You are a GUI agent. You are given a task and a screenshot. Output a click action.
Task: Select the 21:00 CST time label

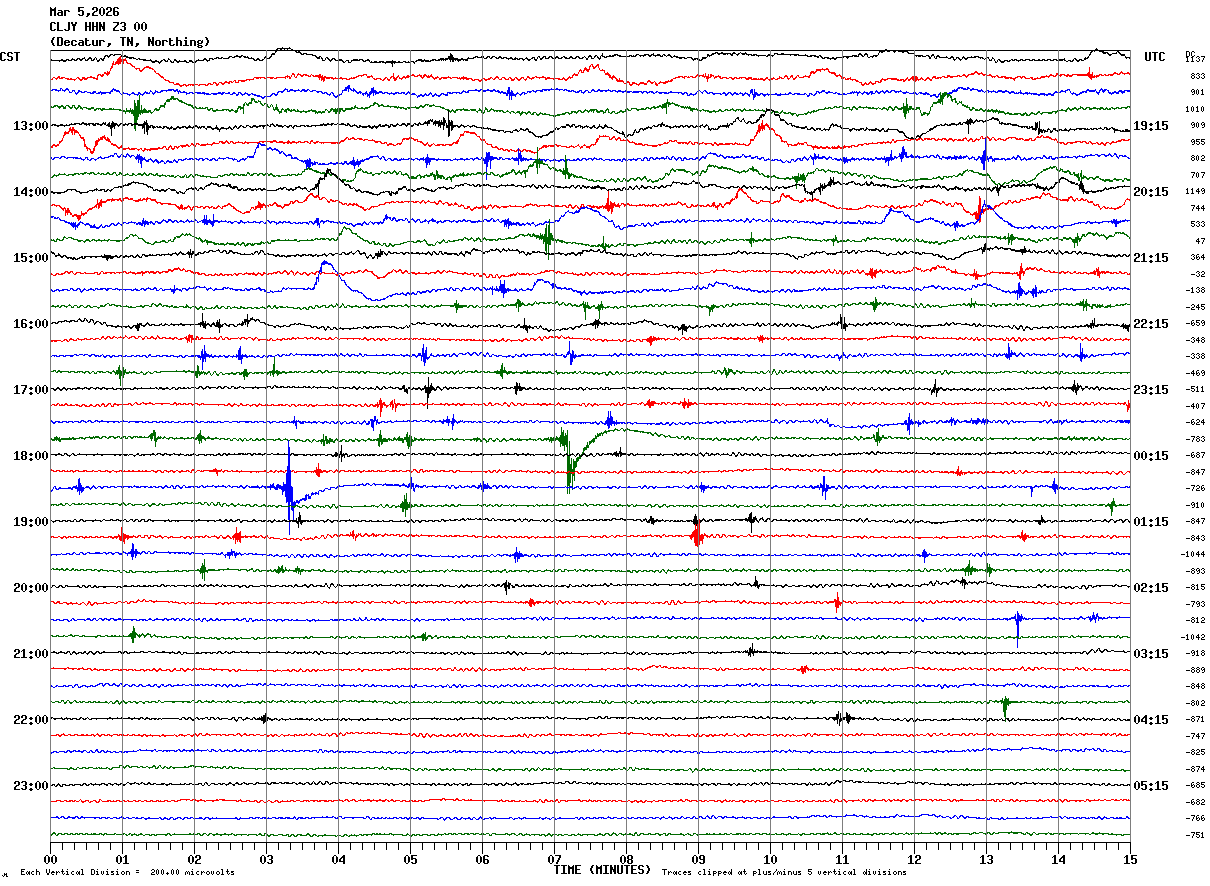(x=30, y=654)
